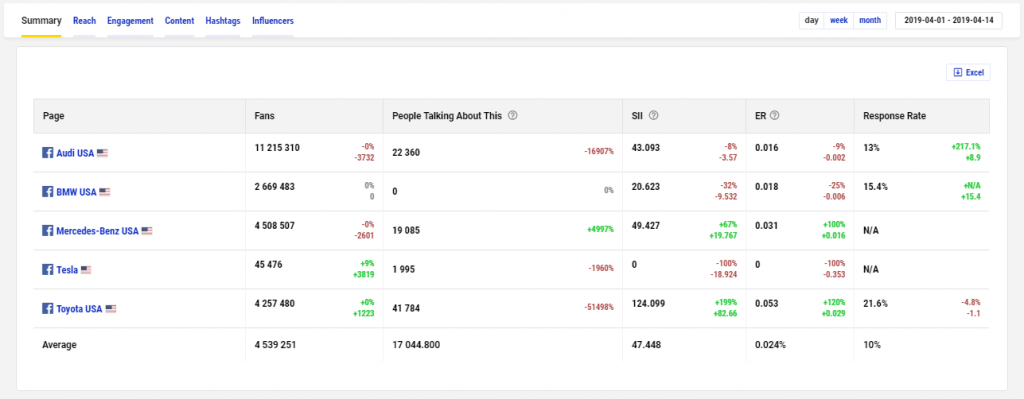Open the Tesla page link
Screen dimensions: 1024x399
click(67, 270)
